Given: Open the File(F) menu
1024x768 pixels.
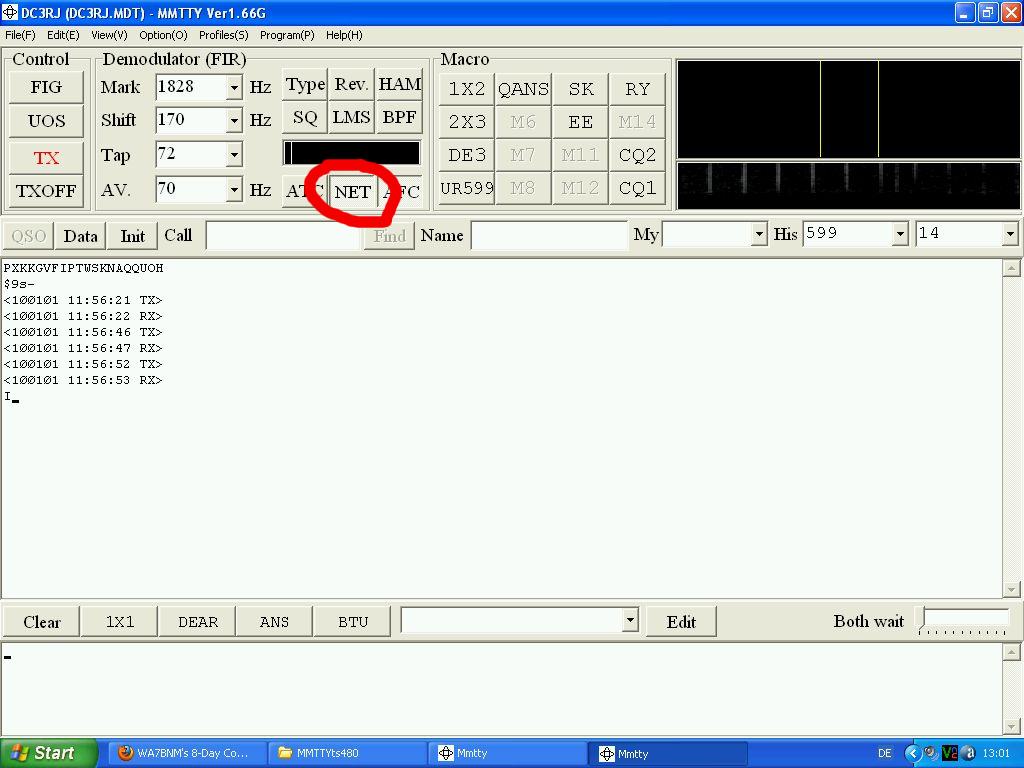Looking at the screenshot, I should pyautogui.click(x=20, y=35).
